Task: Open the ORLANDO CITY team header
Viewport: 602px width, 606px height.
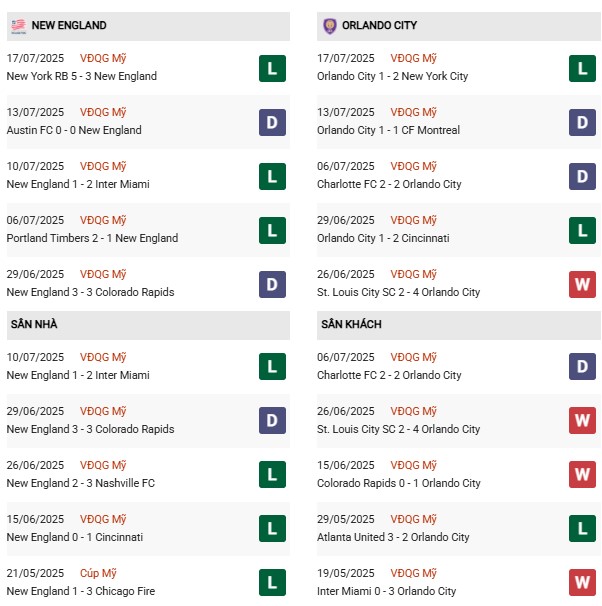Action: (x=379, y=25)
